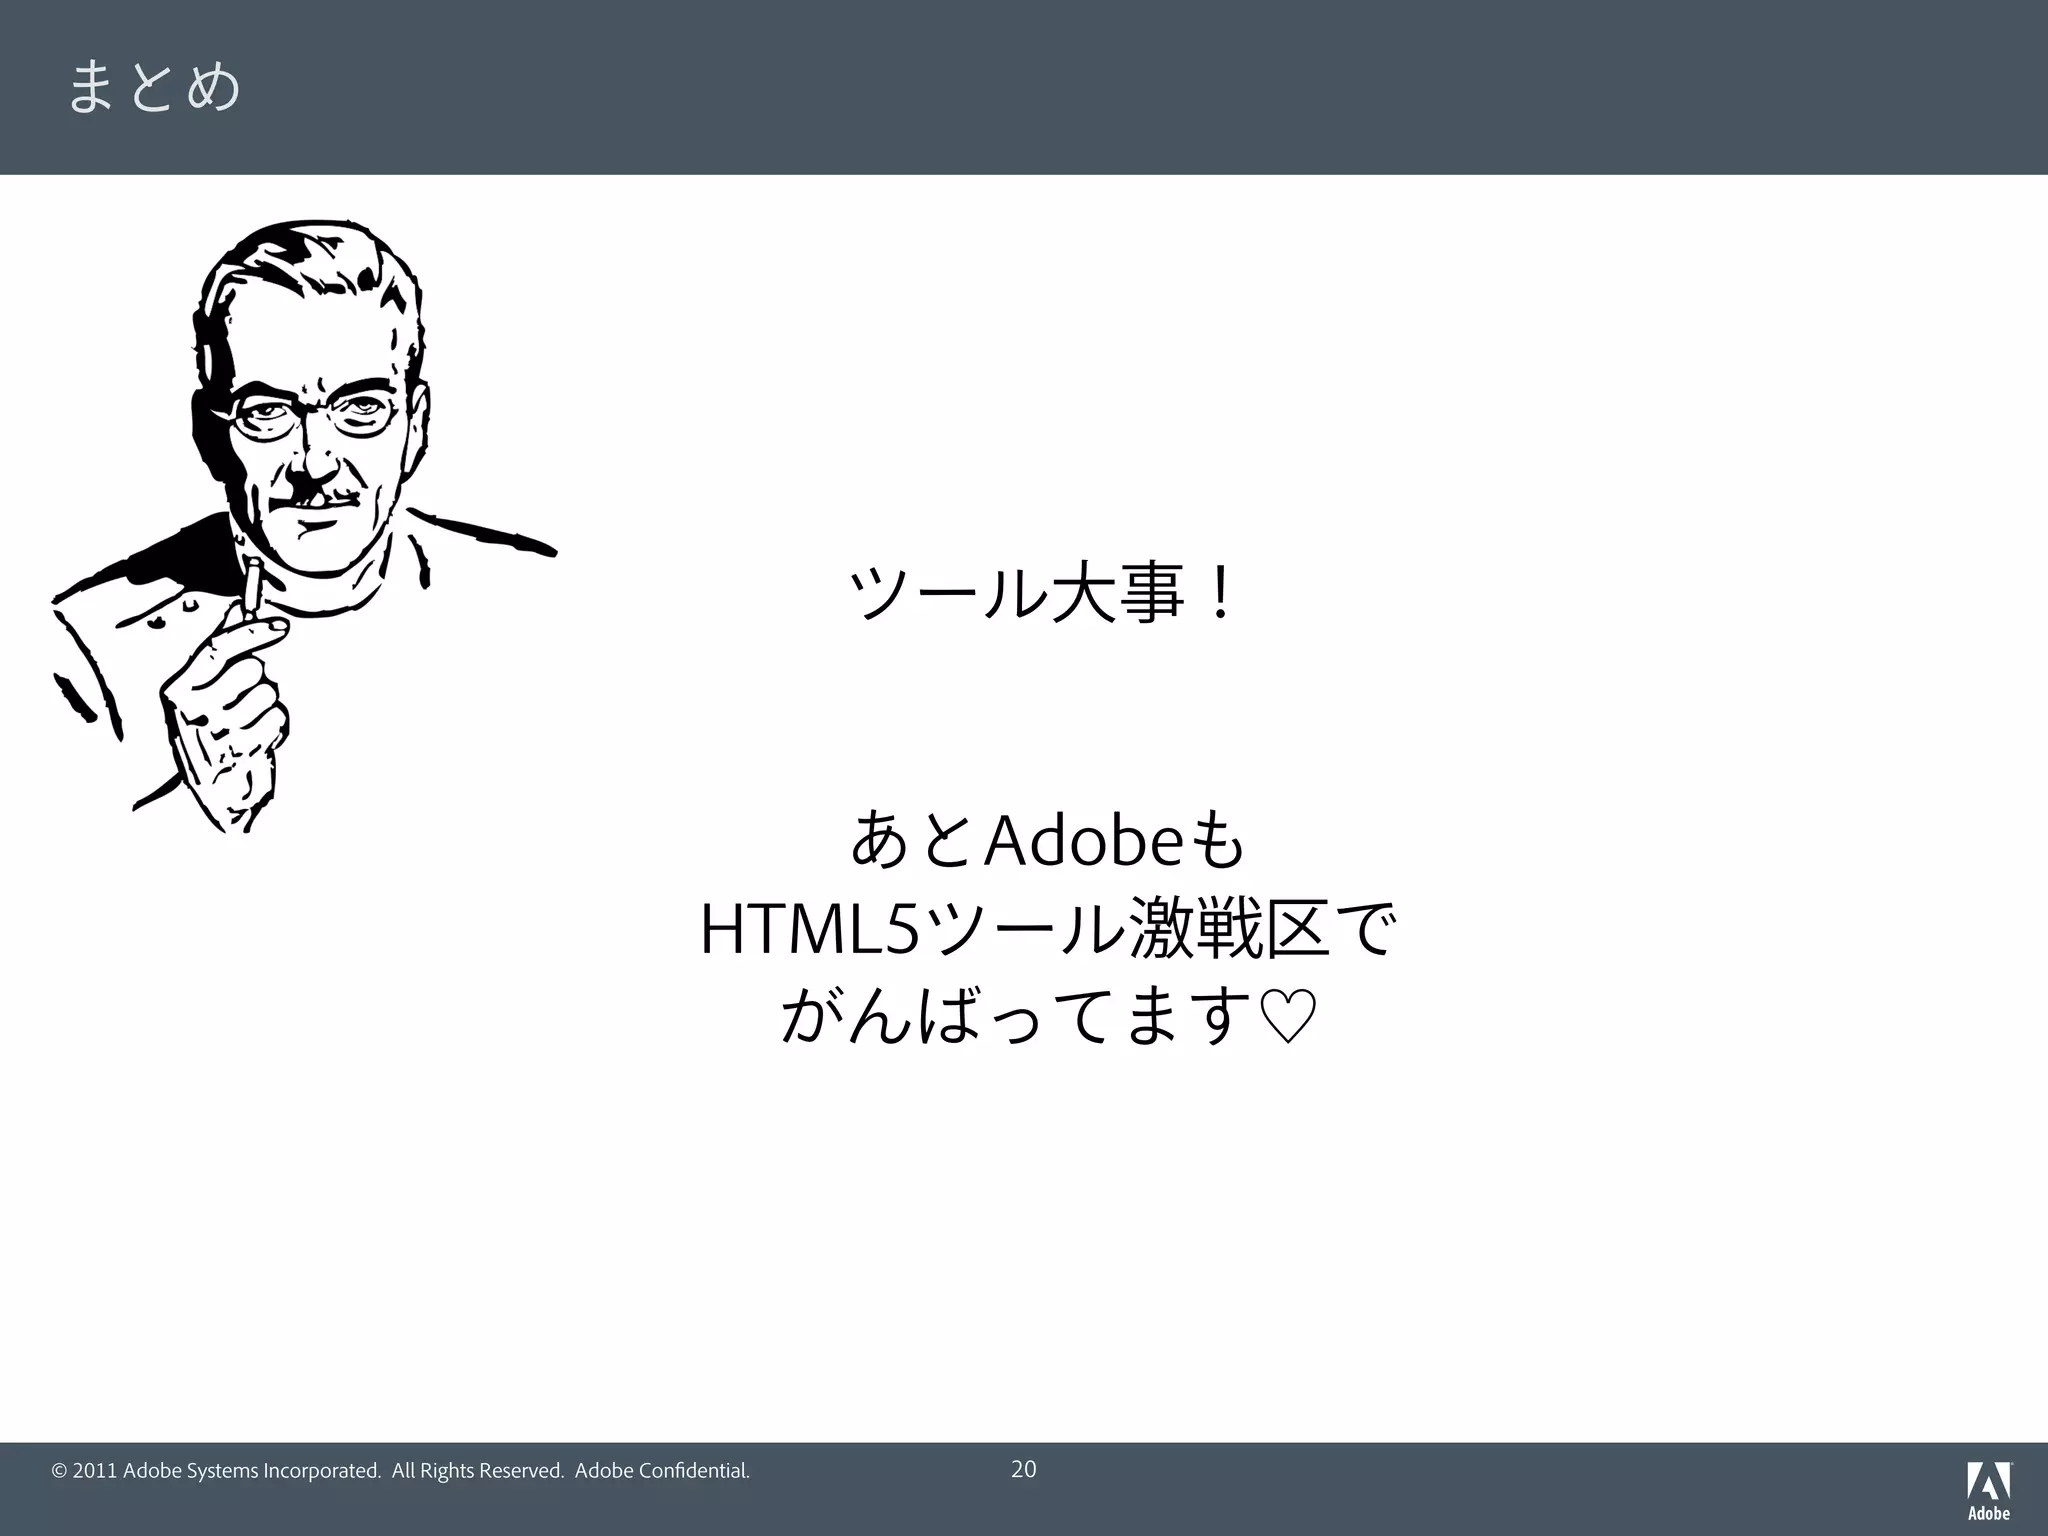Click the Adobe Systems copyright notice
Image resolution: width=2048 pixels, height=1536 pixels.
click(400, 1471)
